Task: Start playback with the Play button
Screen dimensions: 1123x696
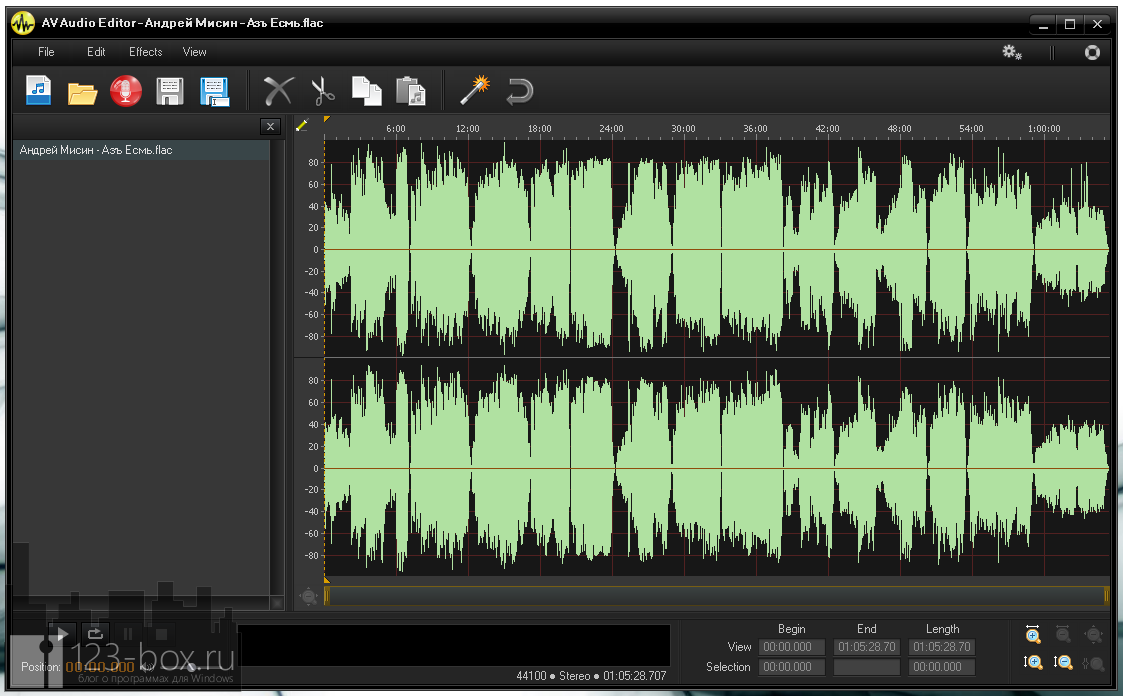Action: click(62, 634)
